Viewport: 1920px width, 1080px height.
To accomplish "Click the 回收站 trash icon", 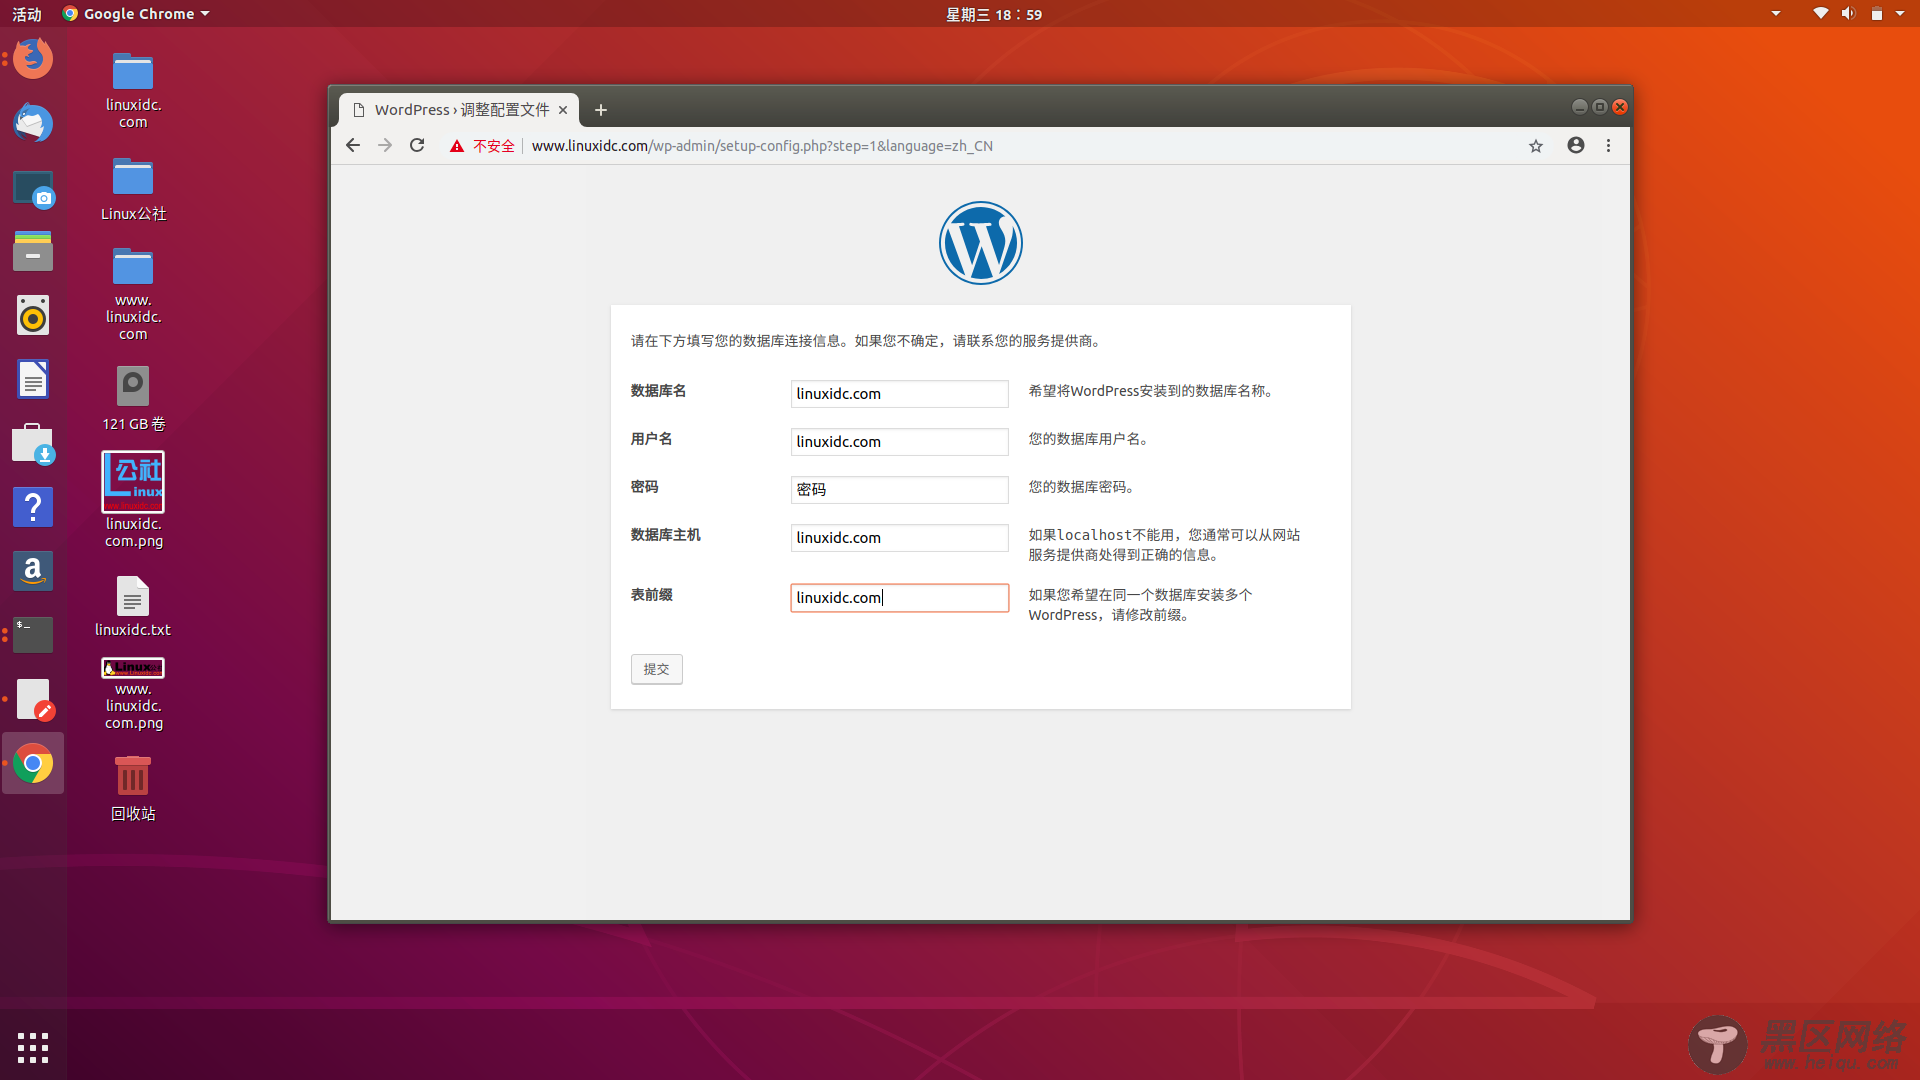I will pyautogui.click(x=132, y=777).
